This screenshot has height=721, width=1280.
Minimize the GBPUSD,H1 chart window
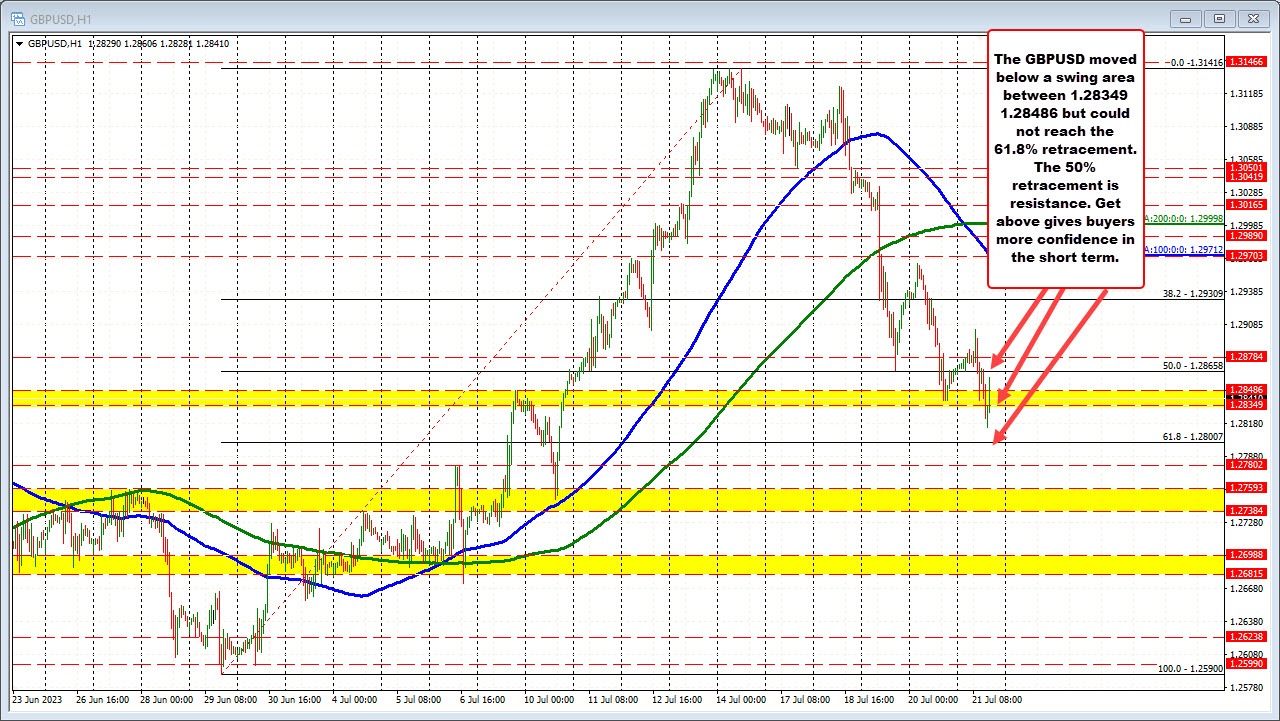tap(1186, 17)
